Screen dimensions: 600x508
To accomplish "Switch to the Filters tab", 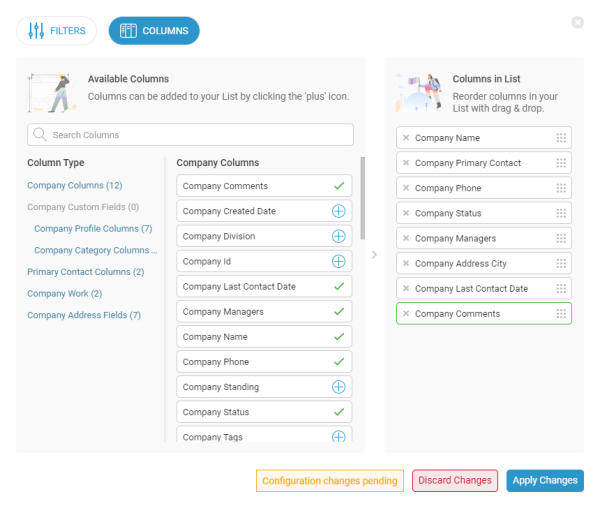I will tap(57, 31).
